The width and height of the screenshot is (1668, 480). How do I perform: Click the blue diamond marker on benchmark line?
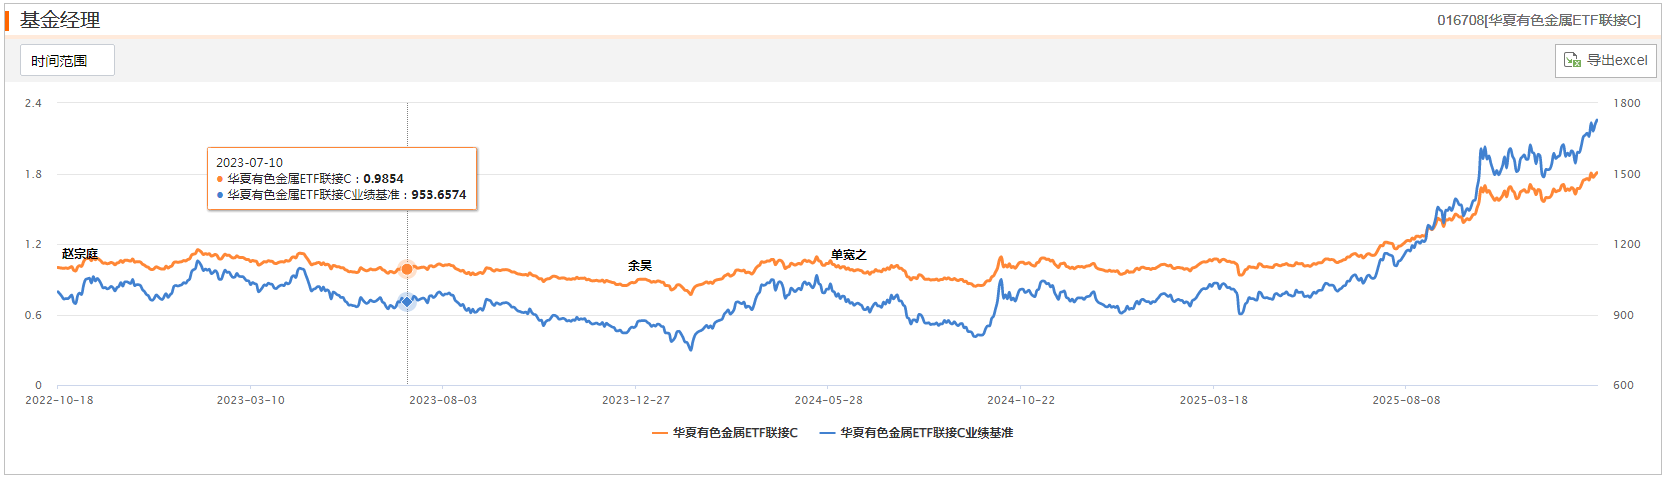point(407,301)
